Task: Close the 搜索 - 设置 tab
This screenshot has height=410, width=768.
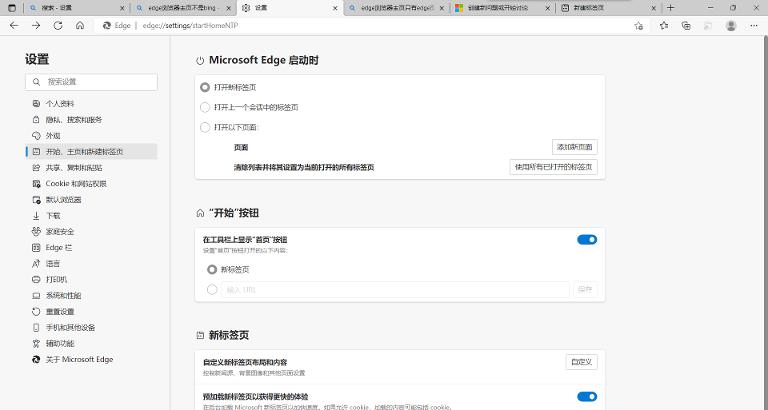Action: [x=122, y=8]
